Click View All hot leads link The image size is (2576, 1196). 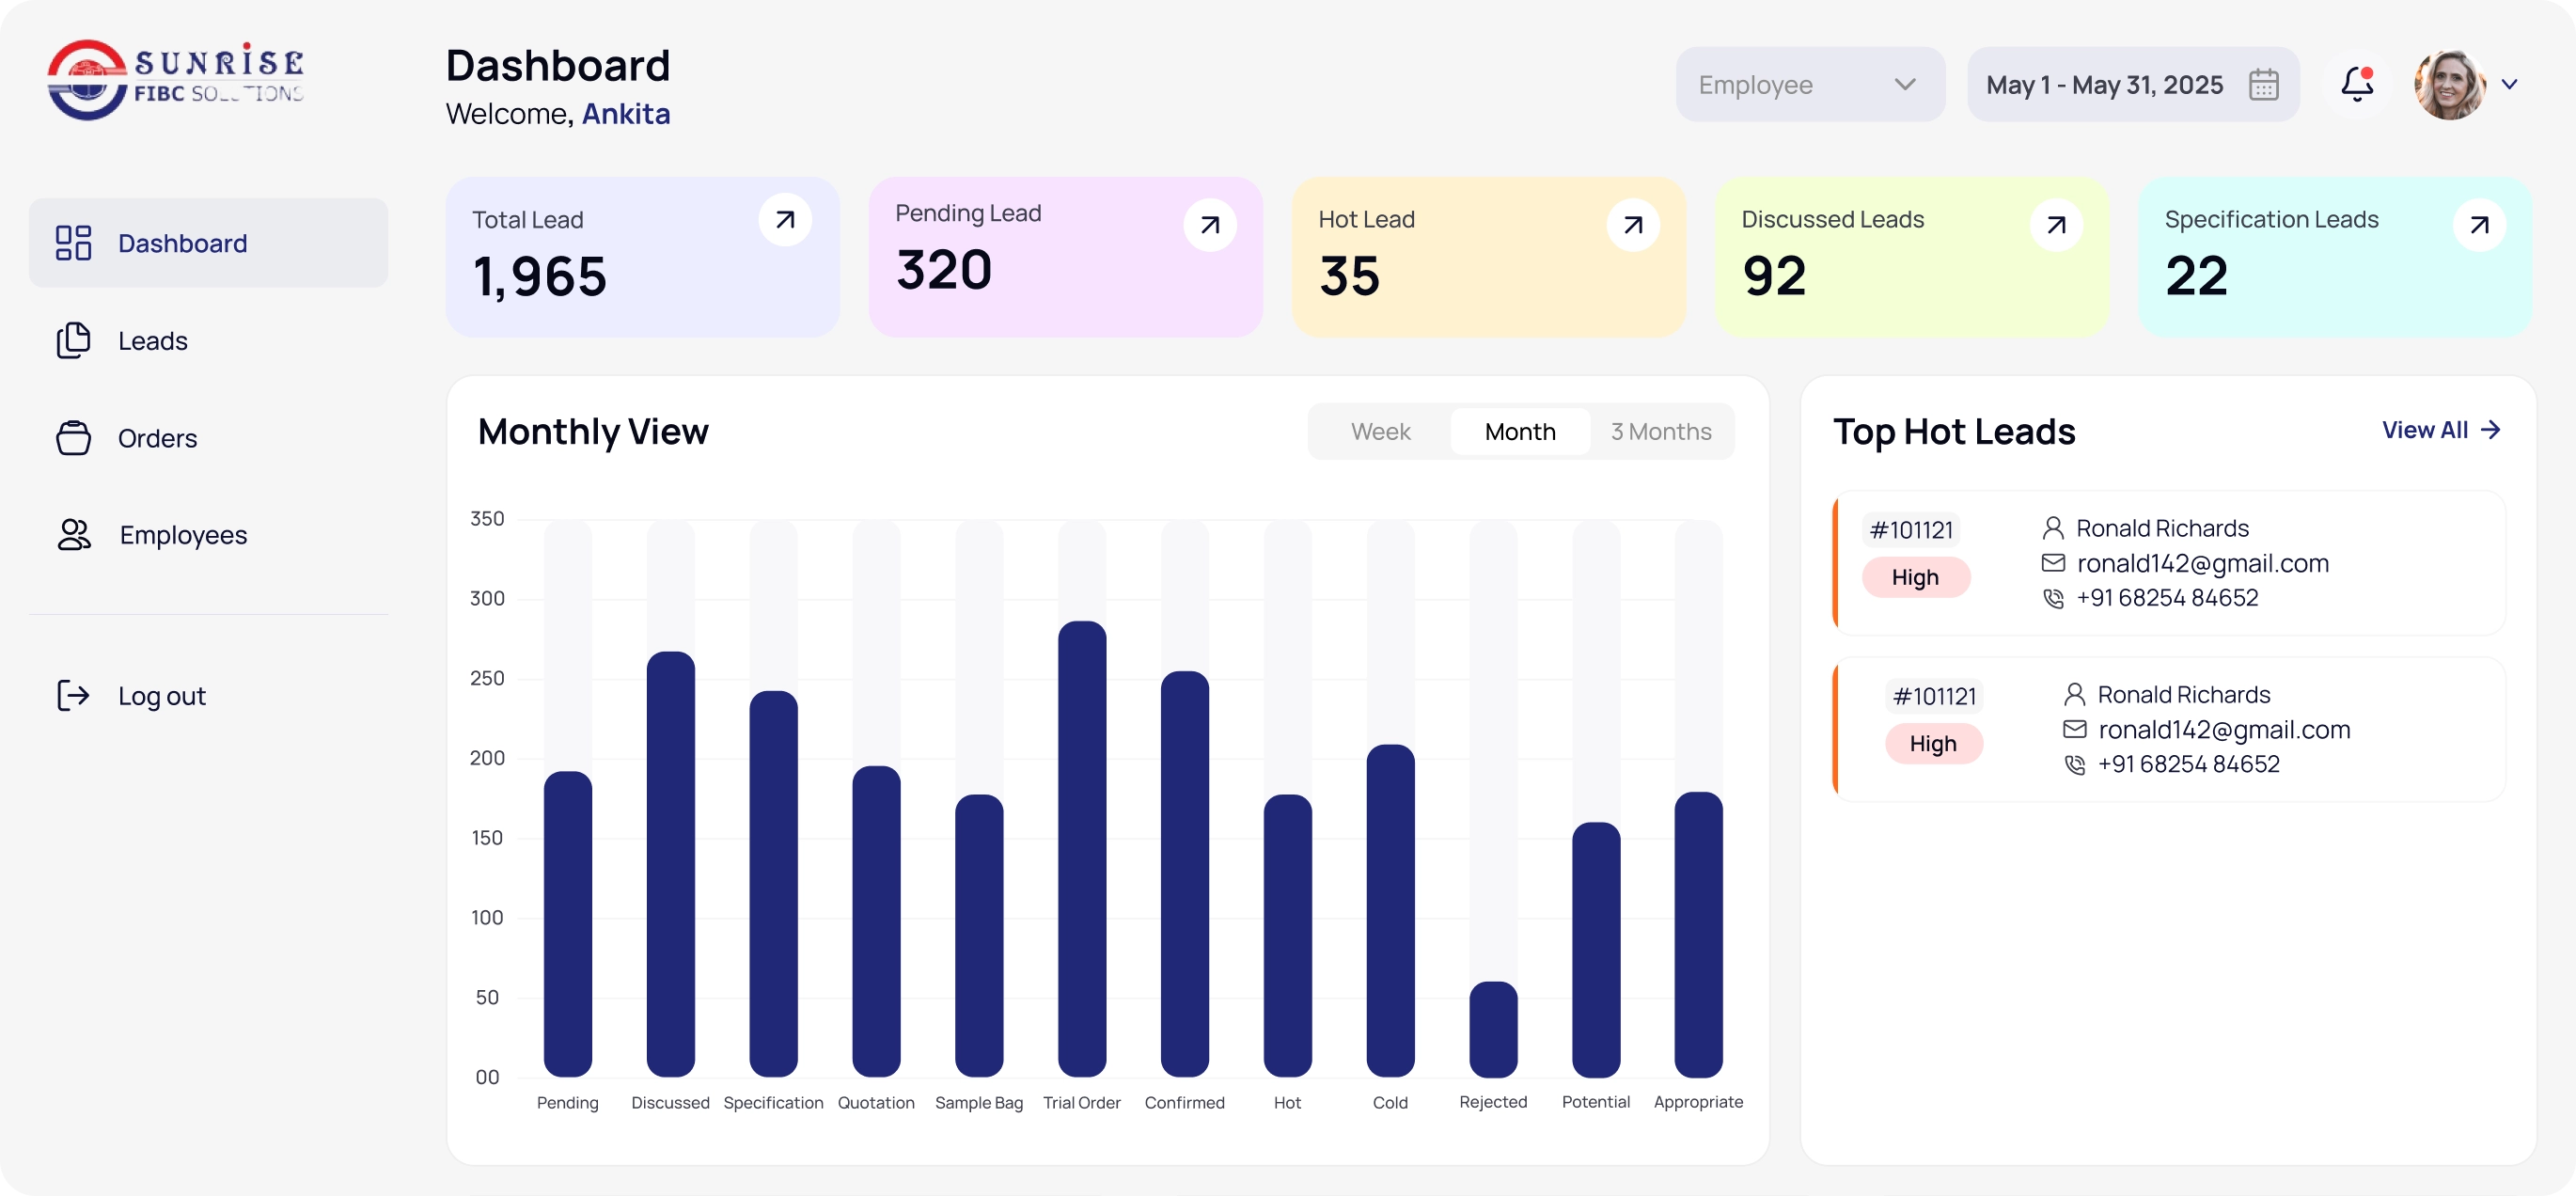2441,430
